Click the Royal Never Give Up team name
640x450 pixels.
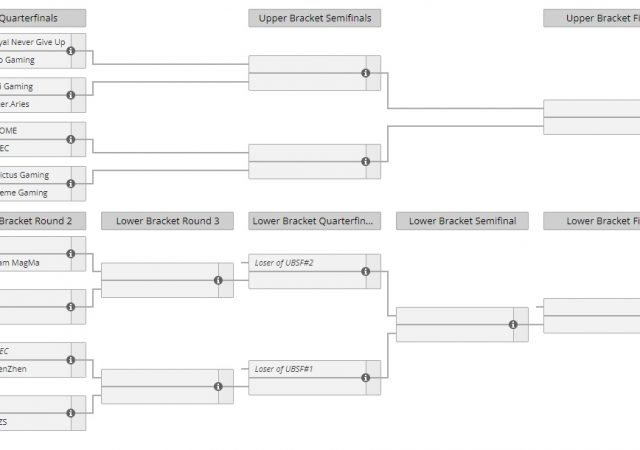pos(33,43)
